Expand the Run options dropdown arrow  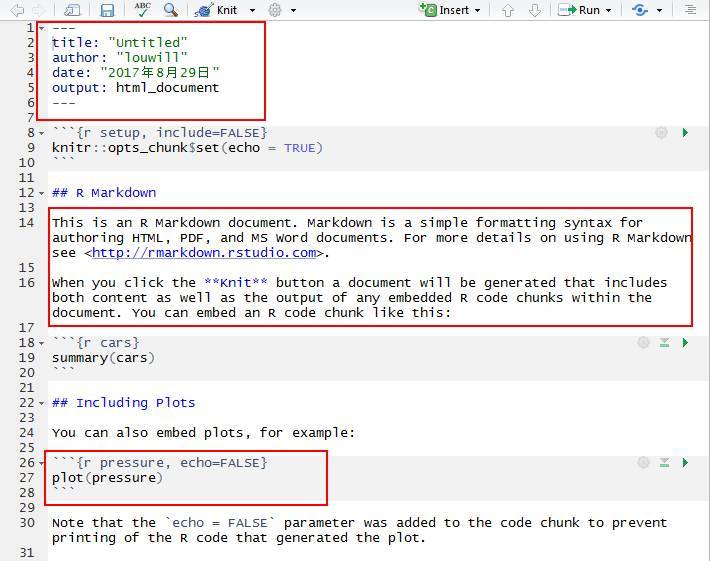point(608,10)
